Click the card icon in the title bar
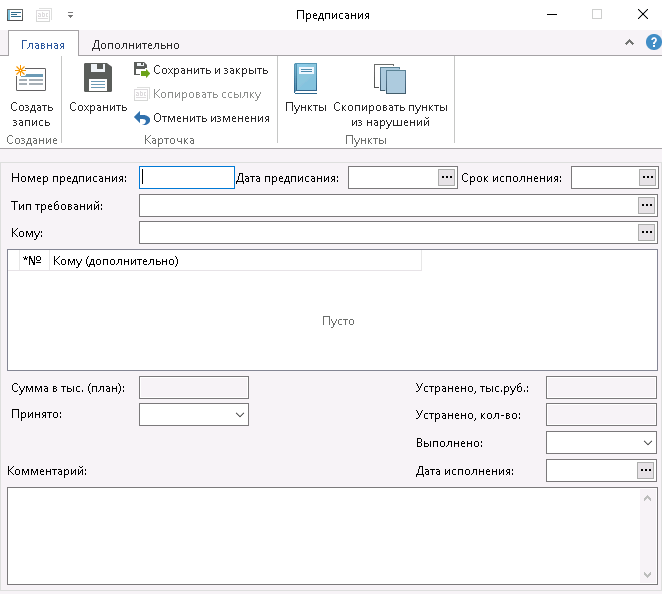 pyautogui.click(x=15, y=15)
